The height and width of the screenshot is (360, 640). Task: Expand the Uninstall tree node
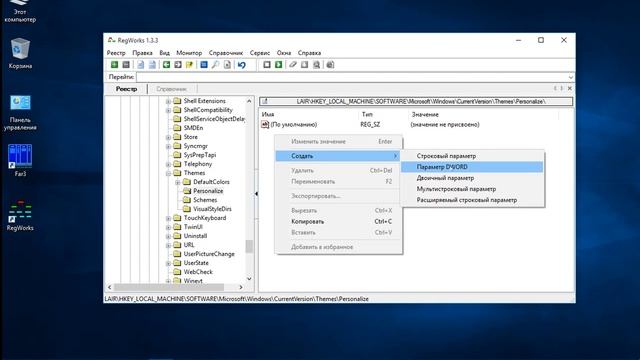tap(168, 236)
